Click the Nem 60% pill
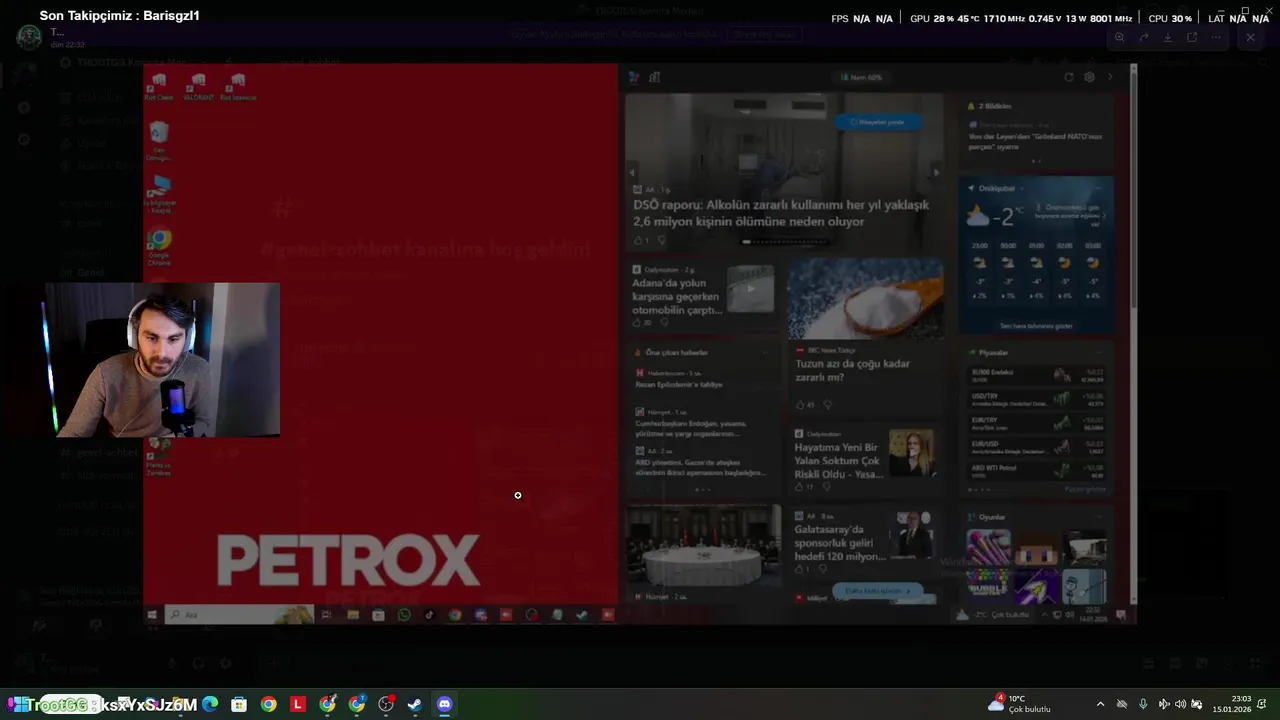Screen dimensions: 1280x720 coord(861,77)
